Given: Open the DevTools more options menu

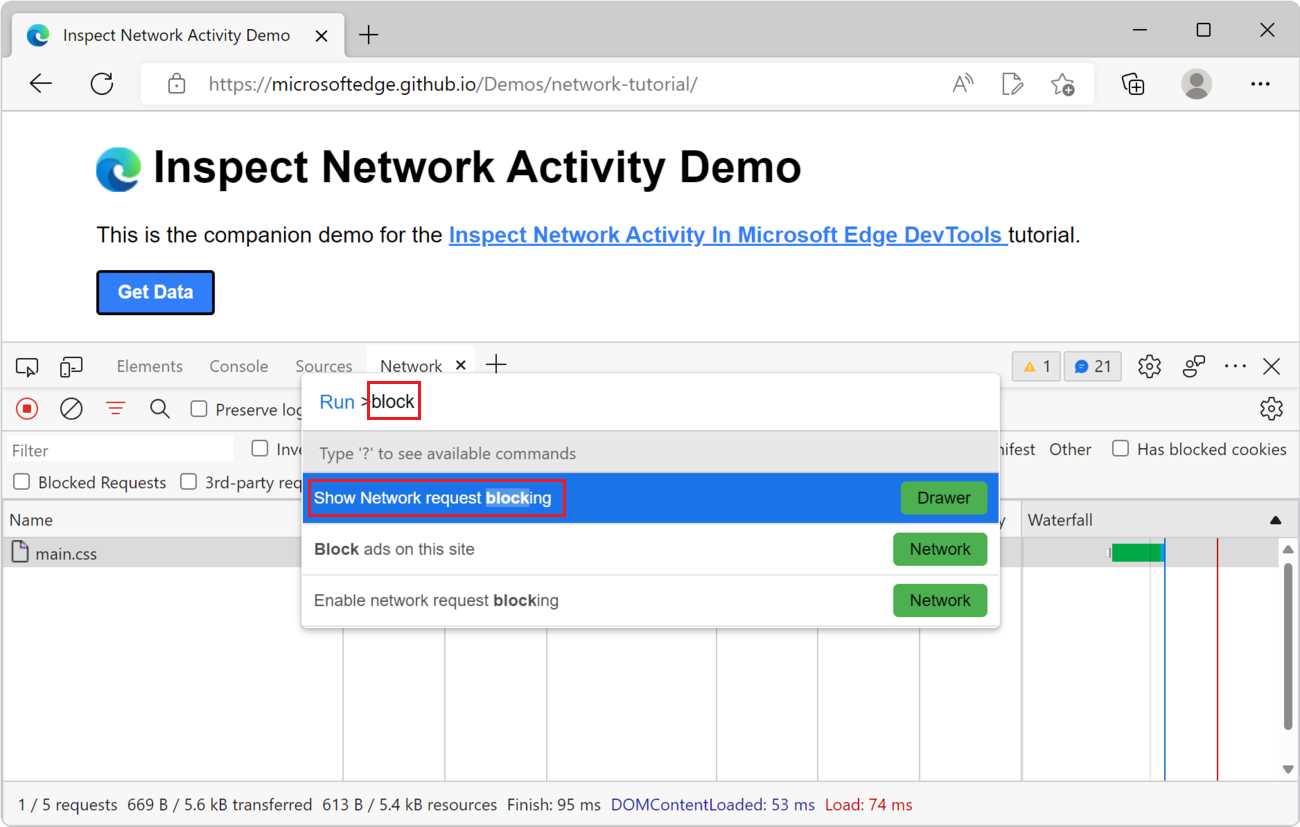Looking at the screenshot, I should pyautogui.click(x=1235, y=366).
